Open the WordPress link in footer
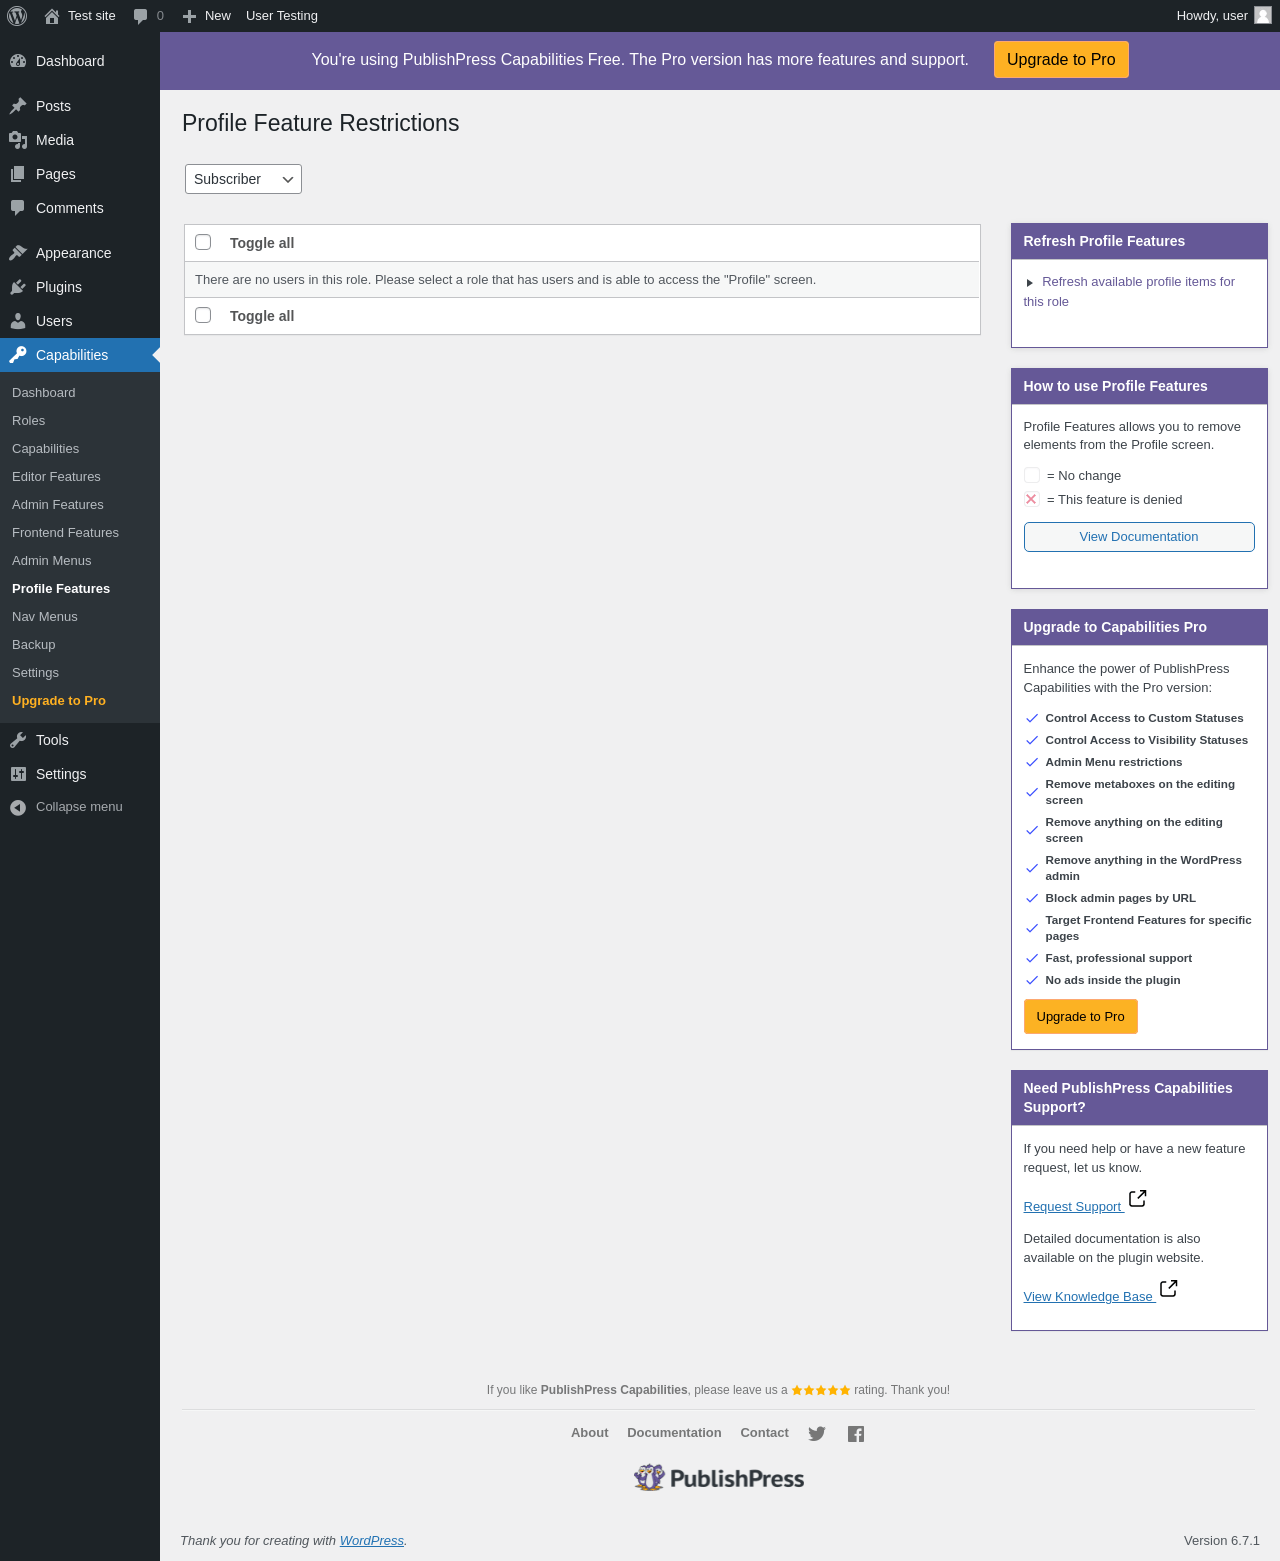This screenshot has width=1280, height=1561. click(371, 1541)
